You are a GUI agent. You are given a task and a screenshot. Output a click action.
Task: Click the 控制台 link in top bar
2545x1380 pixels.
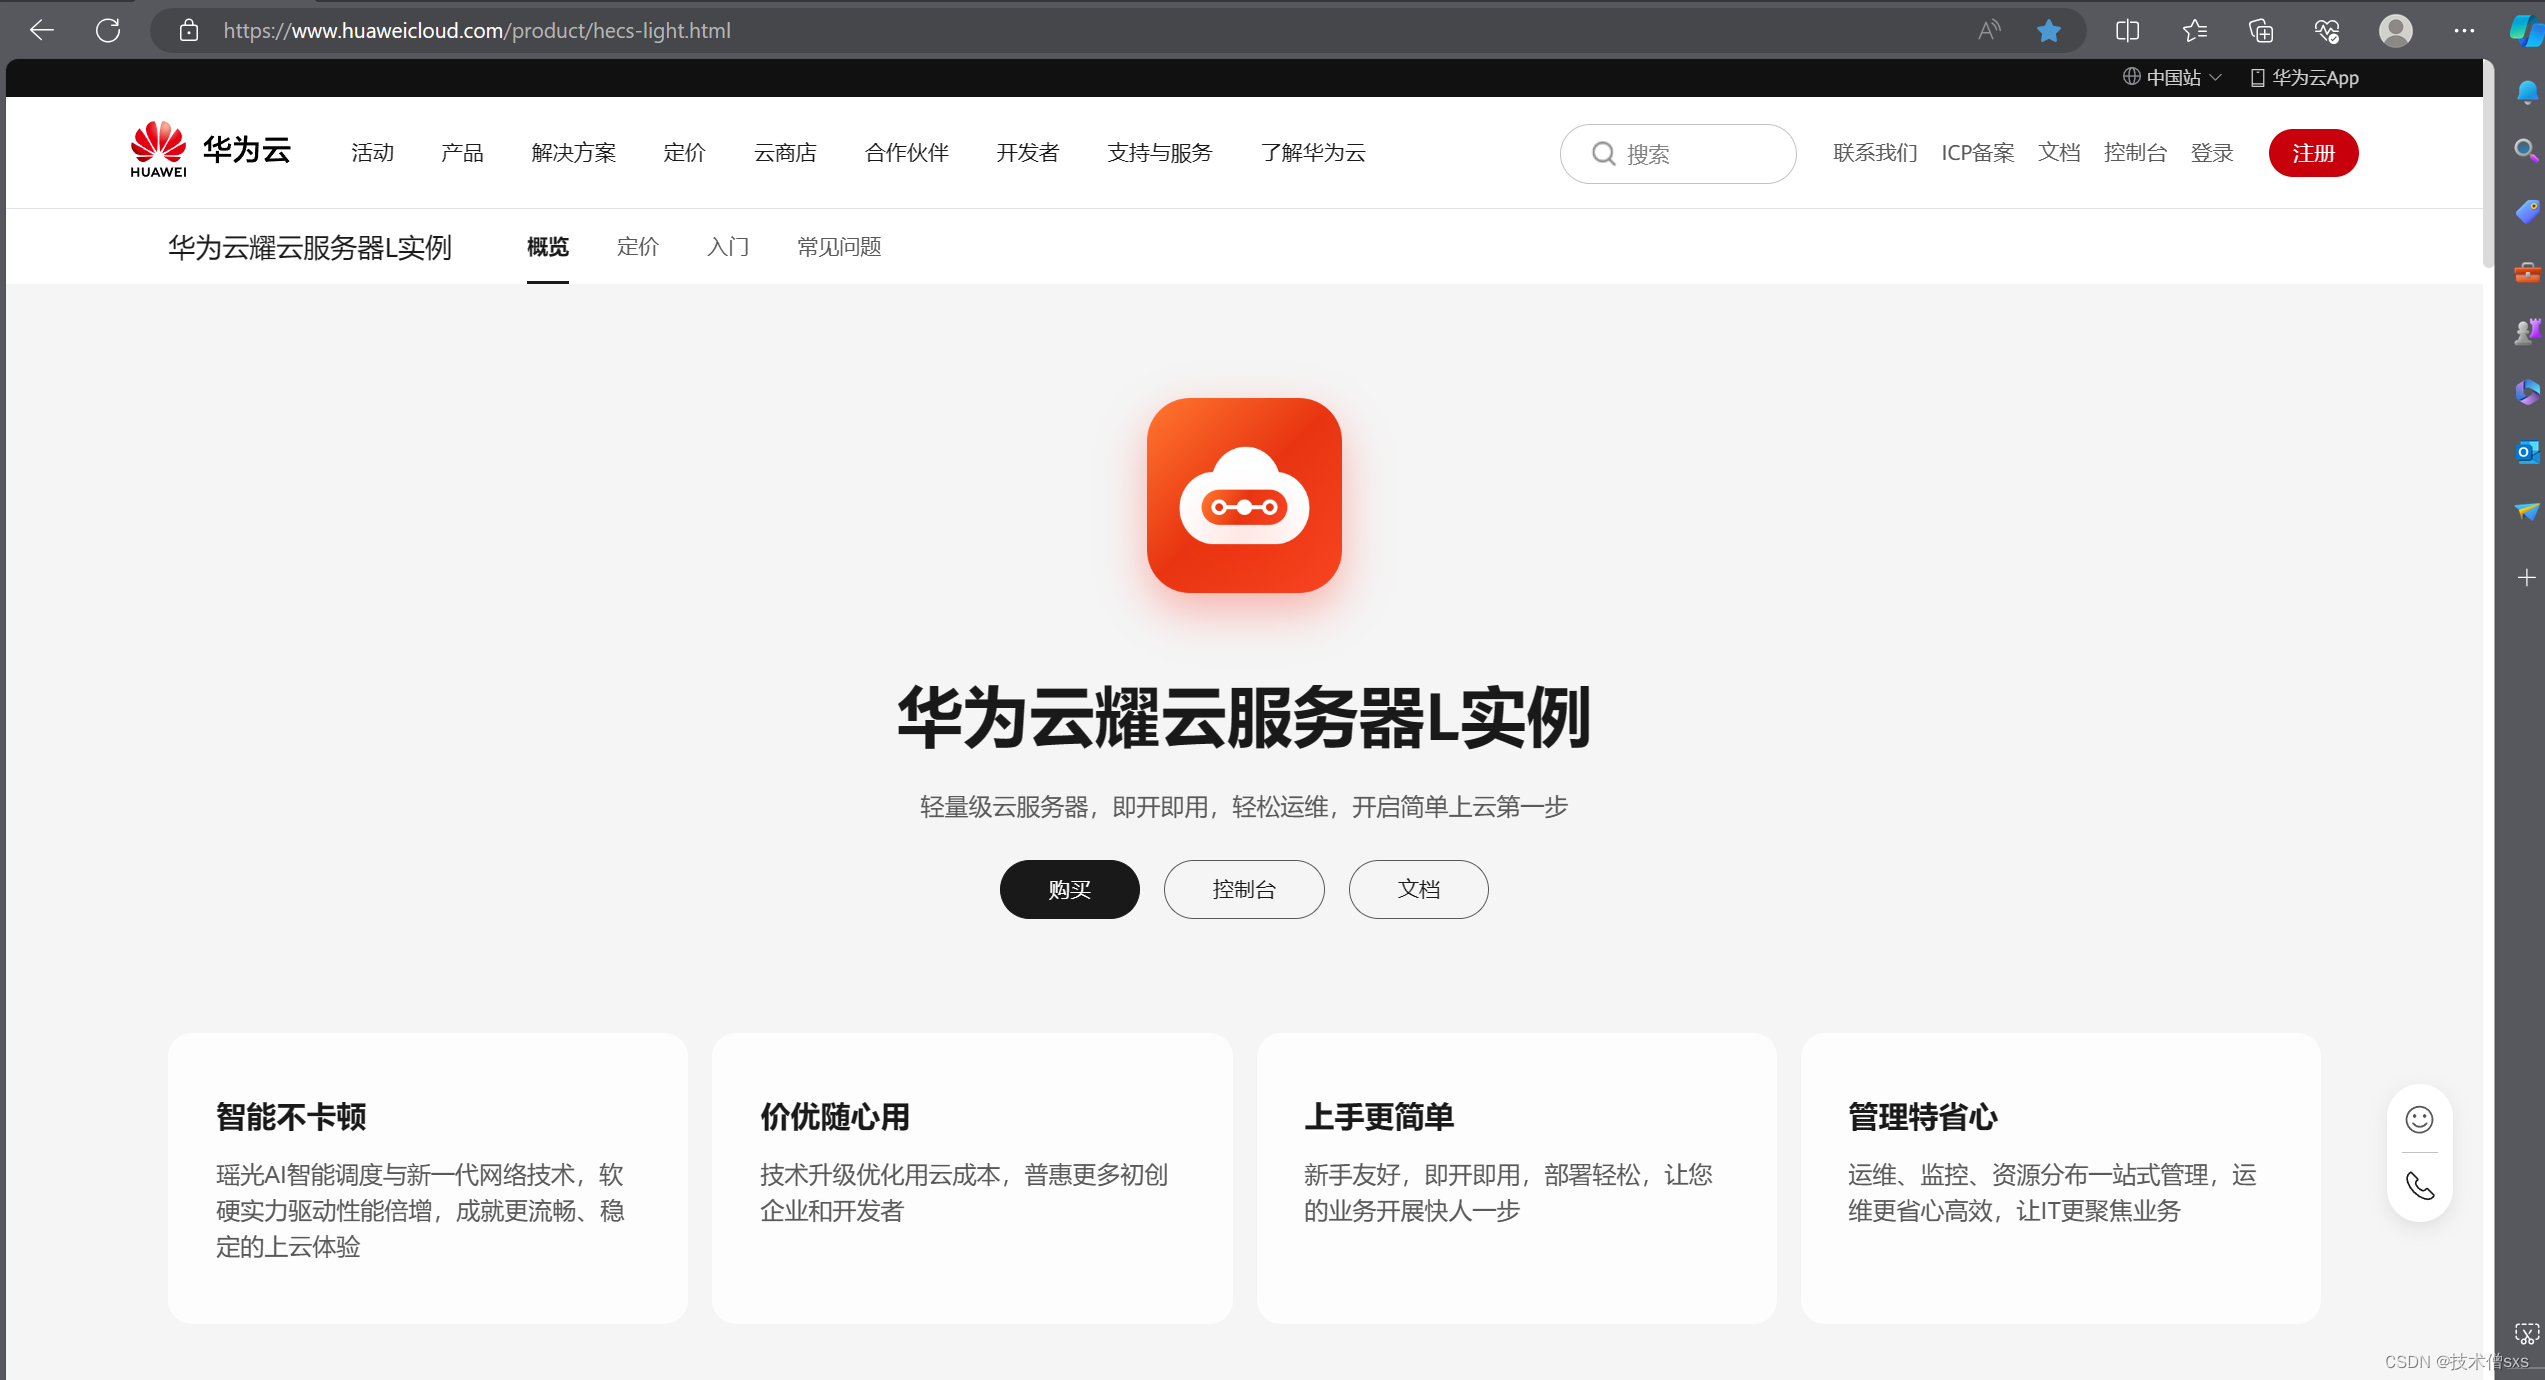[x=2135, y=152]
